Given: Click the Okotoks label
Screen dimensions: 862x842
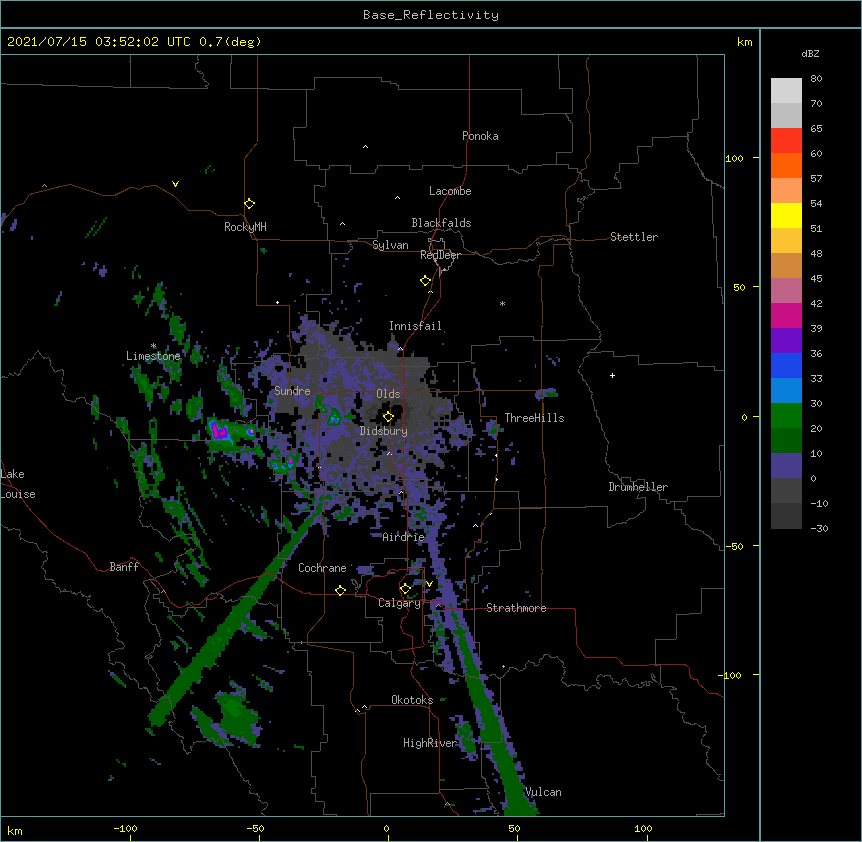Looking at the screenshot, I should (412, 700).
